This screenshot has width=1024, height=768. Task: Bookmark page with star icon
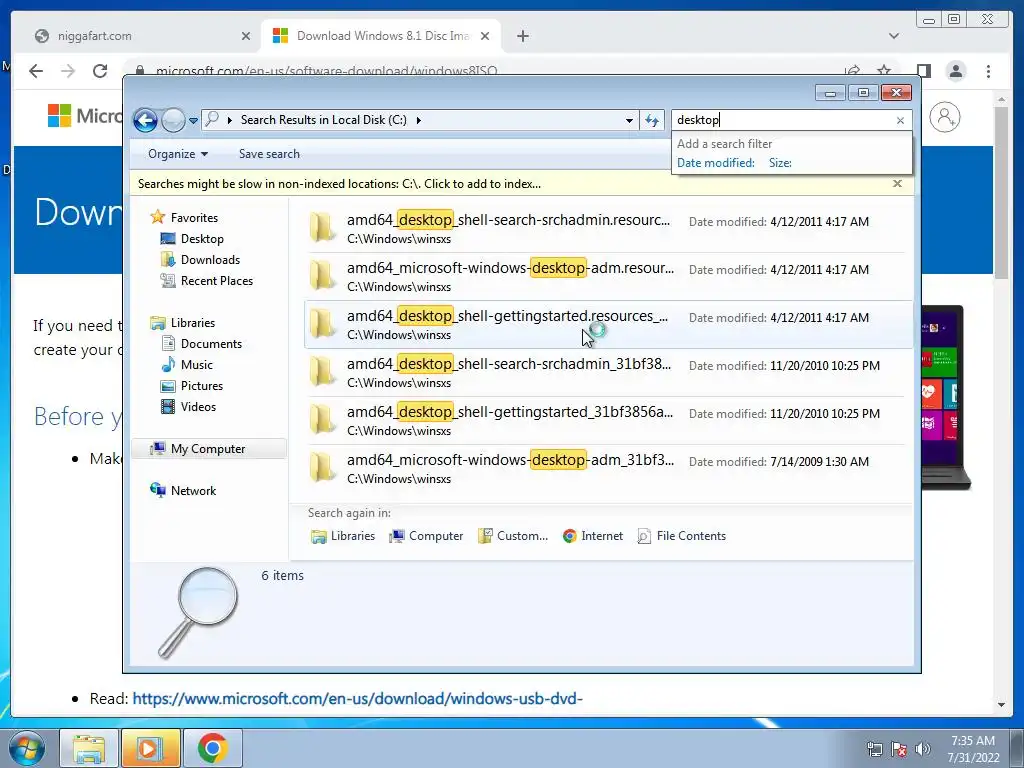click(884, 70)
